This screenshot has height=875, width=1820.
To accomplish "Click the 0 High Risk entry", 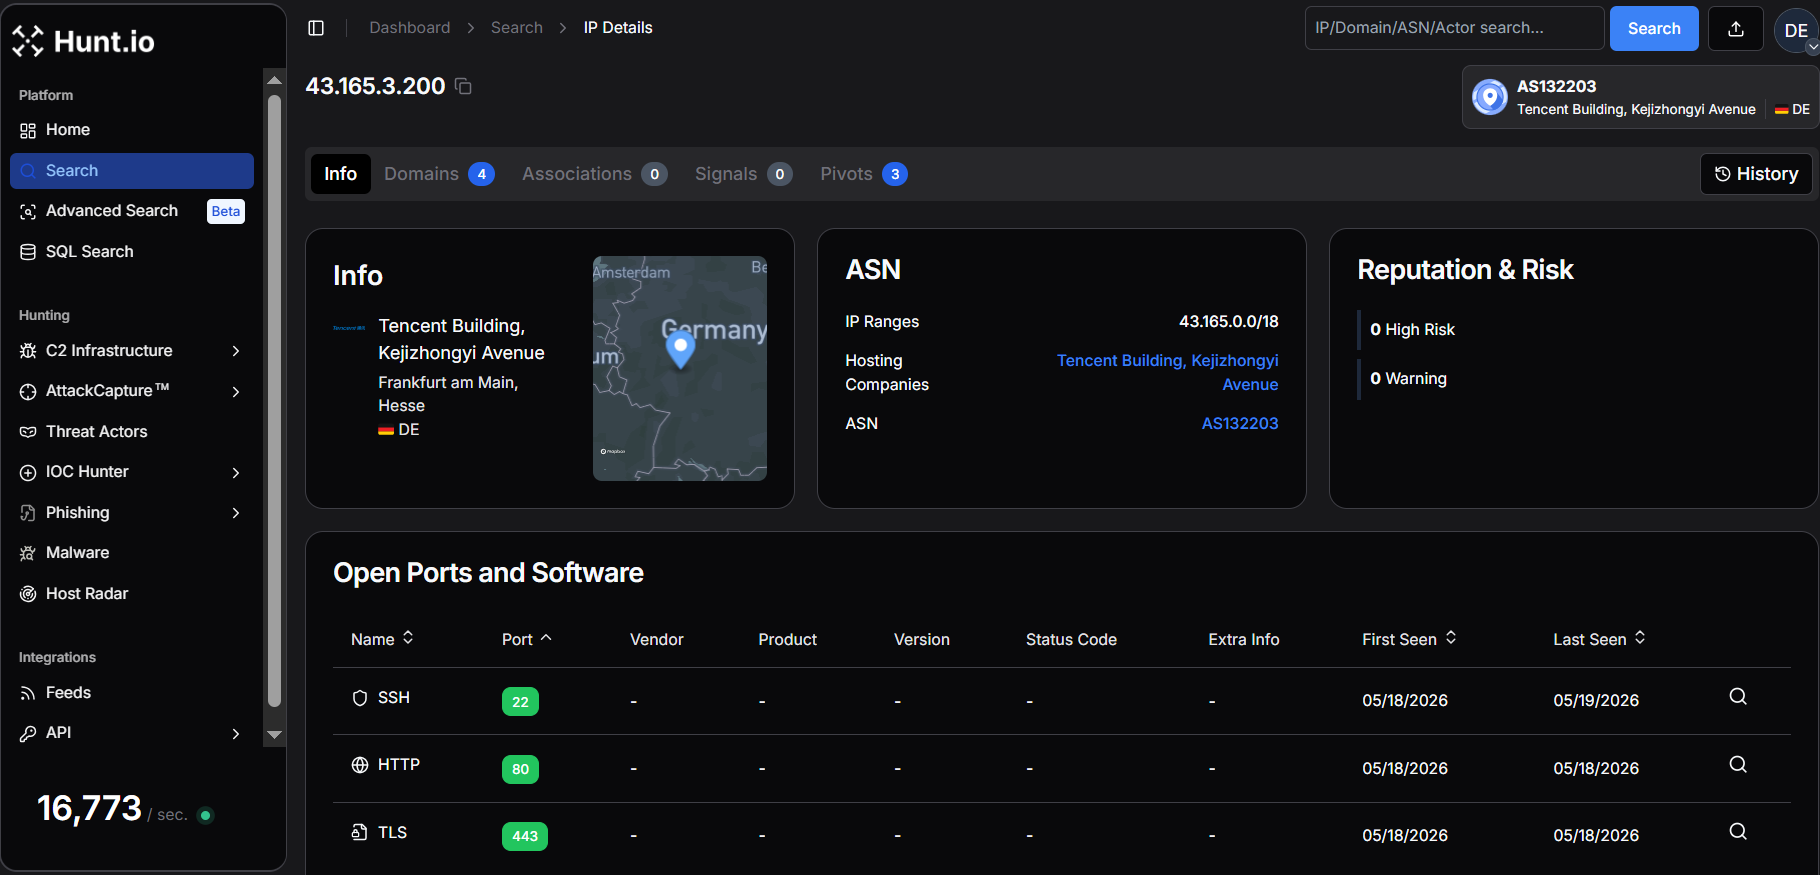I will pyautogui.click(x=1412, y=330).
